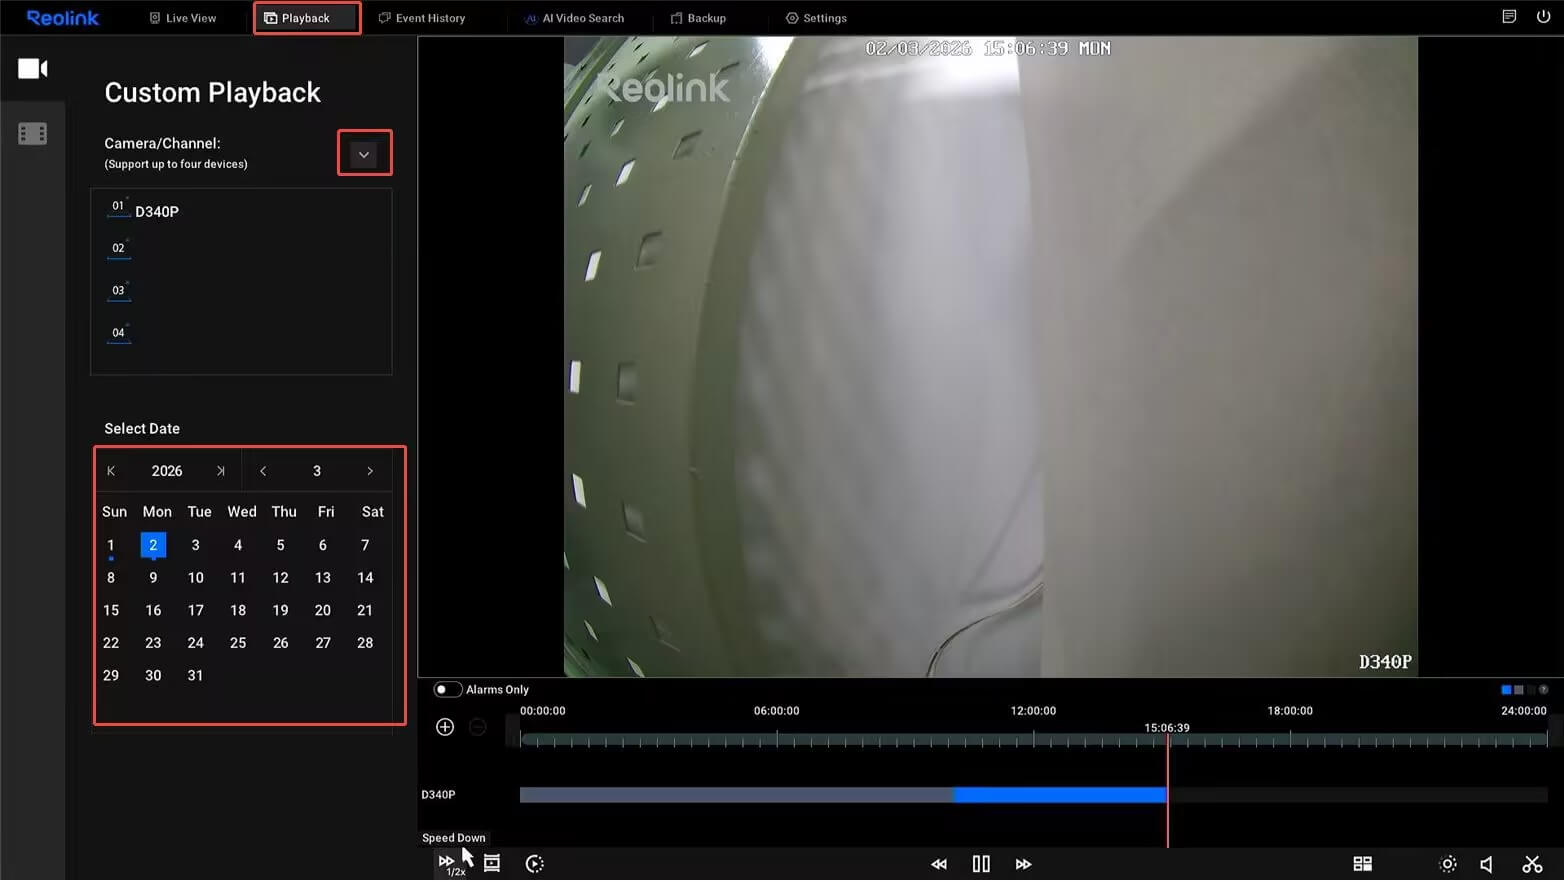Go to next month in calendar
The width and height of the screenshot is (1564, 882).
[x=369, y=470]
